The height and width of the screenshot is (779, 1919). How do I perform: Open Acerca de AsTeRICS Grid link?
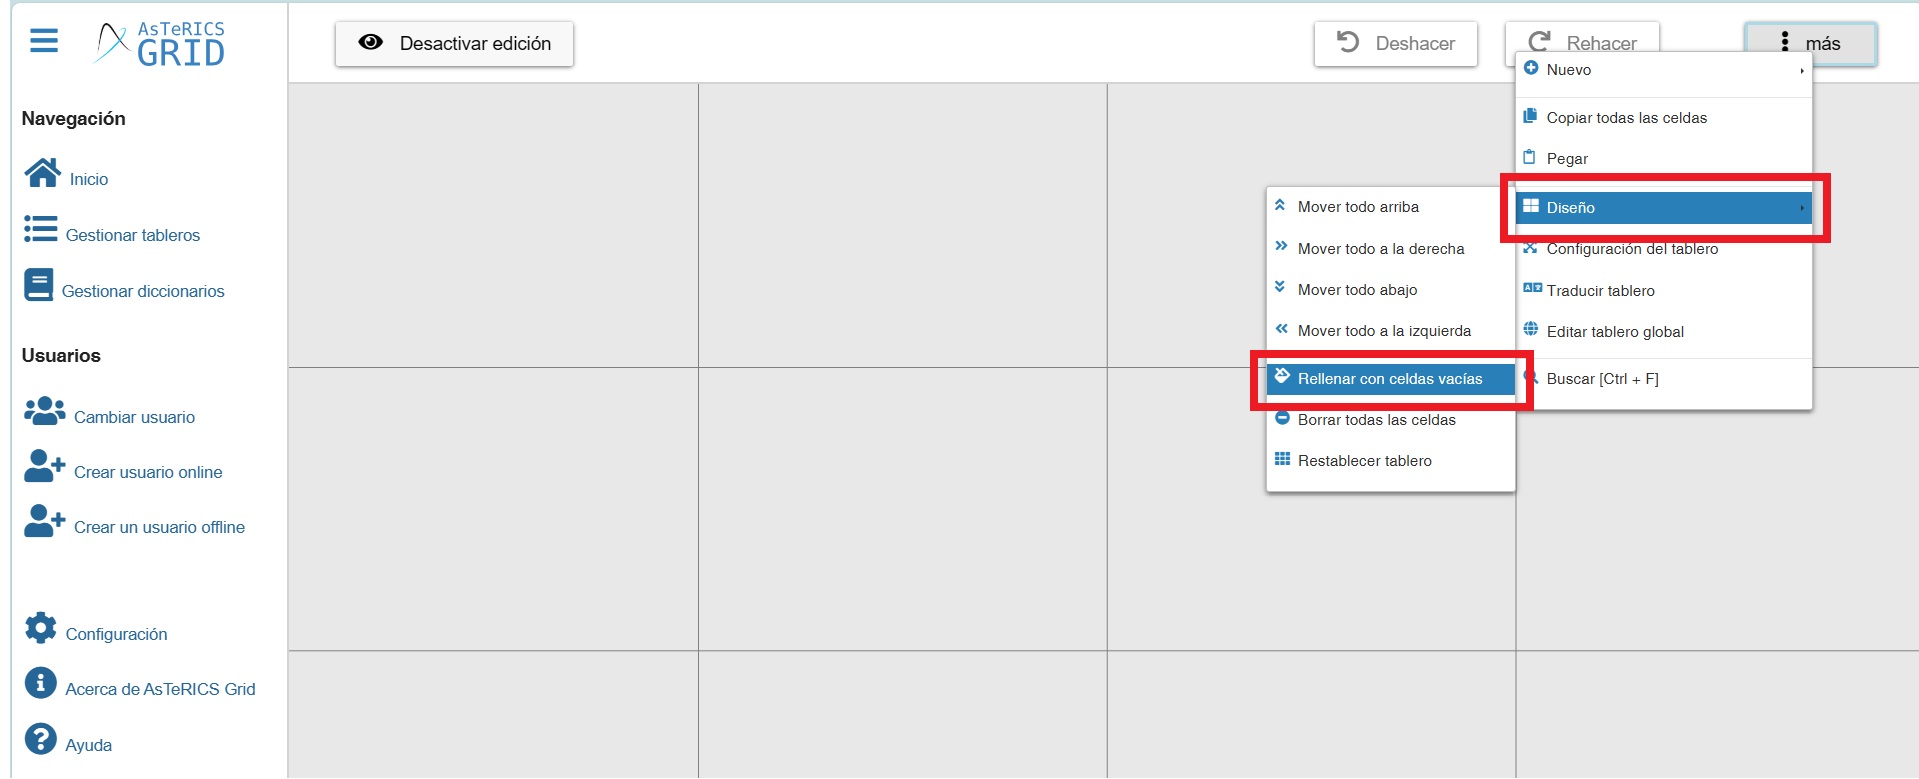[160, 689]
